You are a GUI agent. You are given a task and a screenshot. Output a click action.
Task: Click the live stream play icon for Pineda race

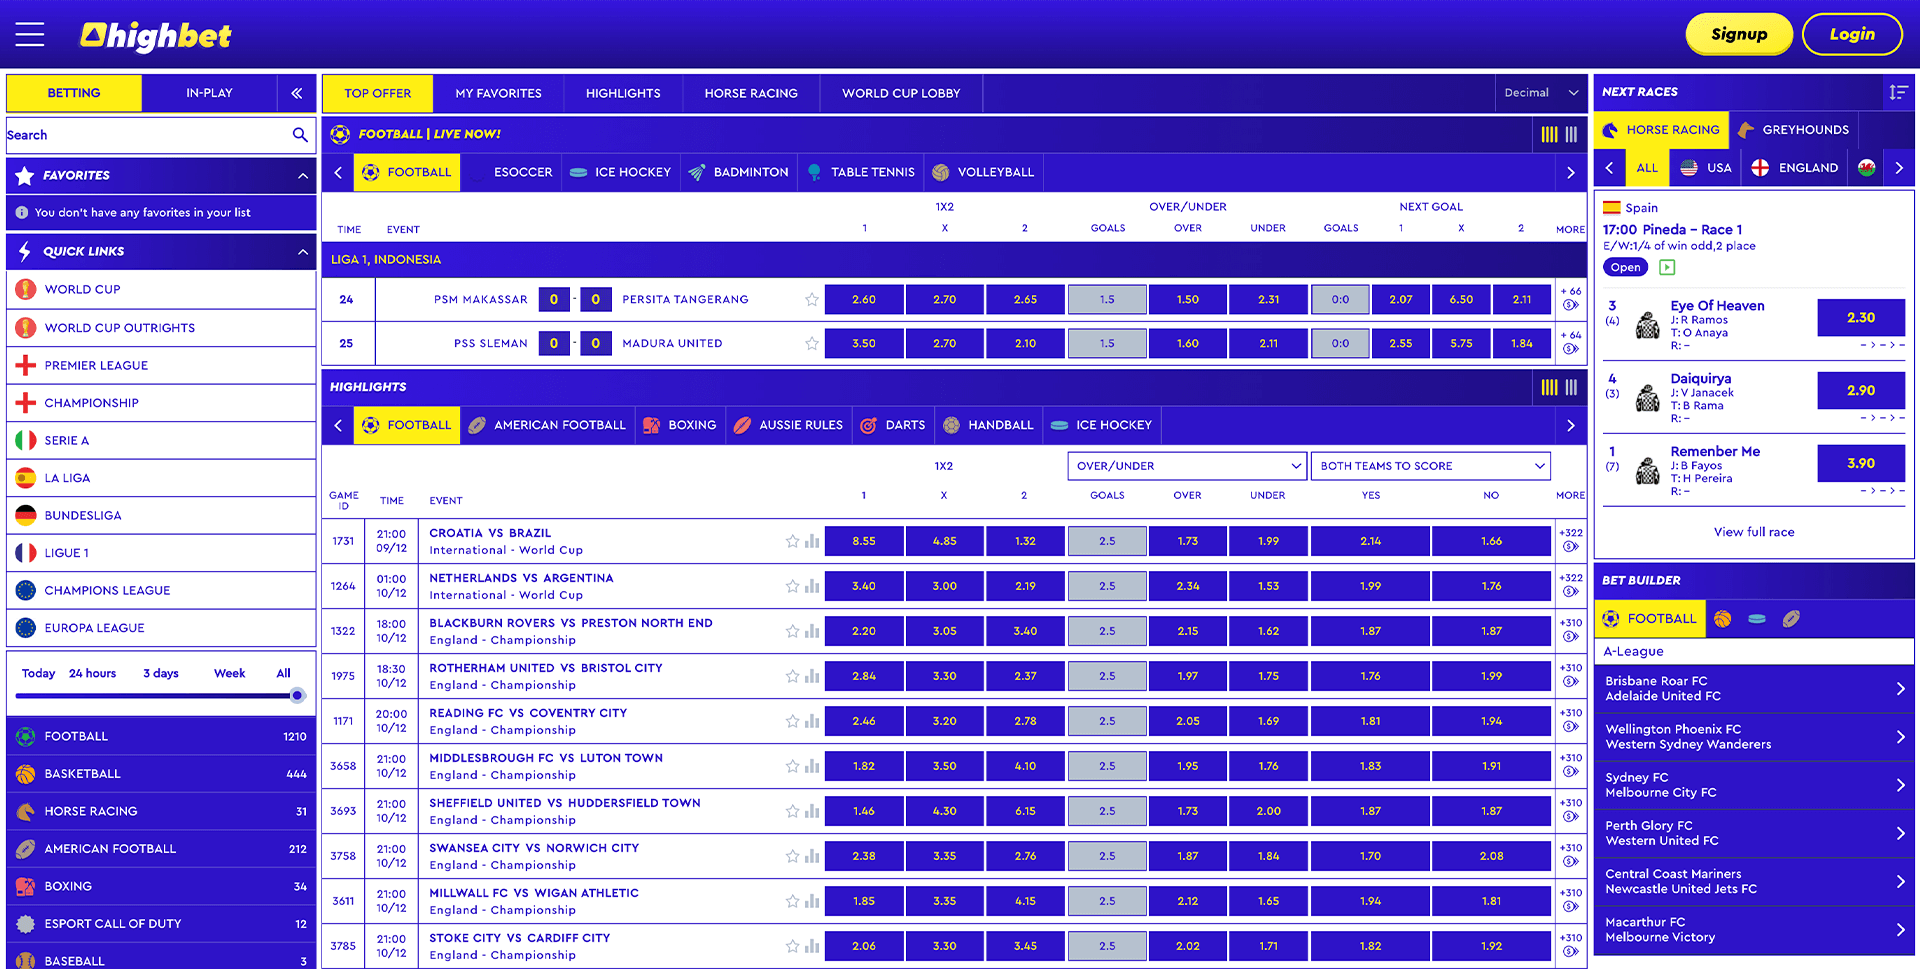tap(1667, 267)
